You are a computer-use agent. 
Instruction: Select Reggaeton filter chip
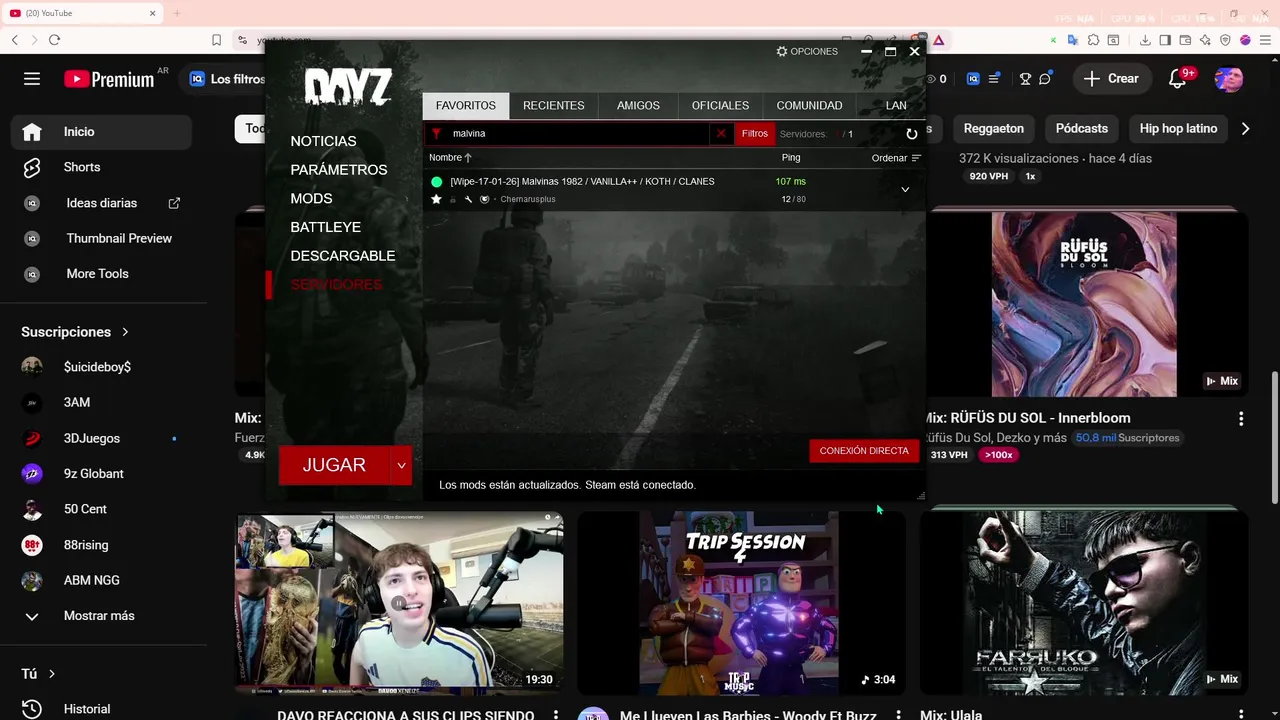click(993, 129)
